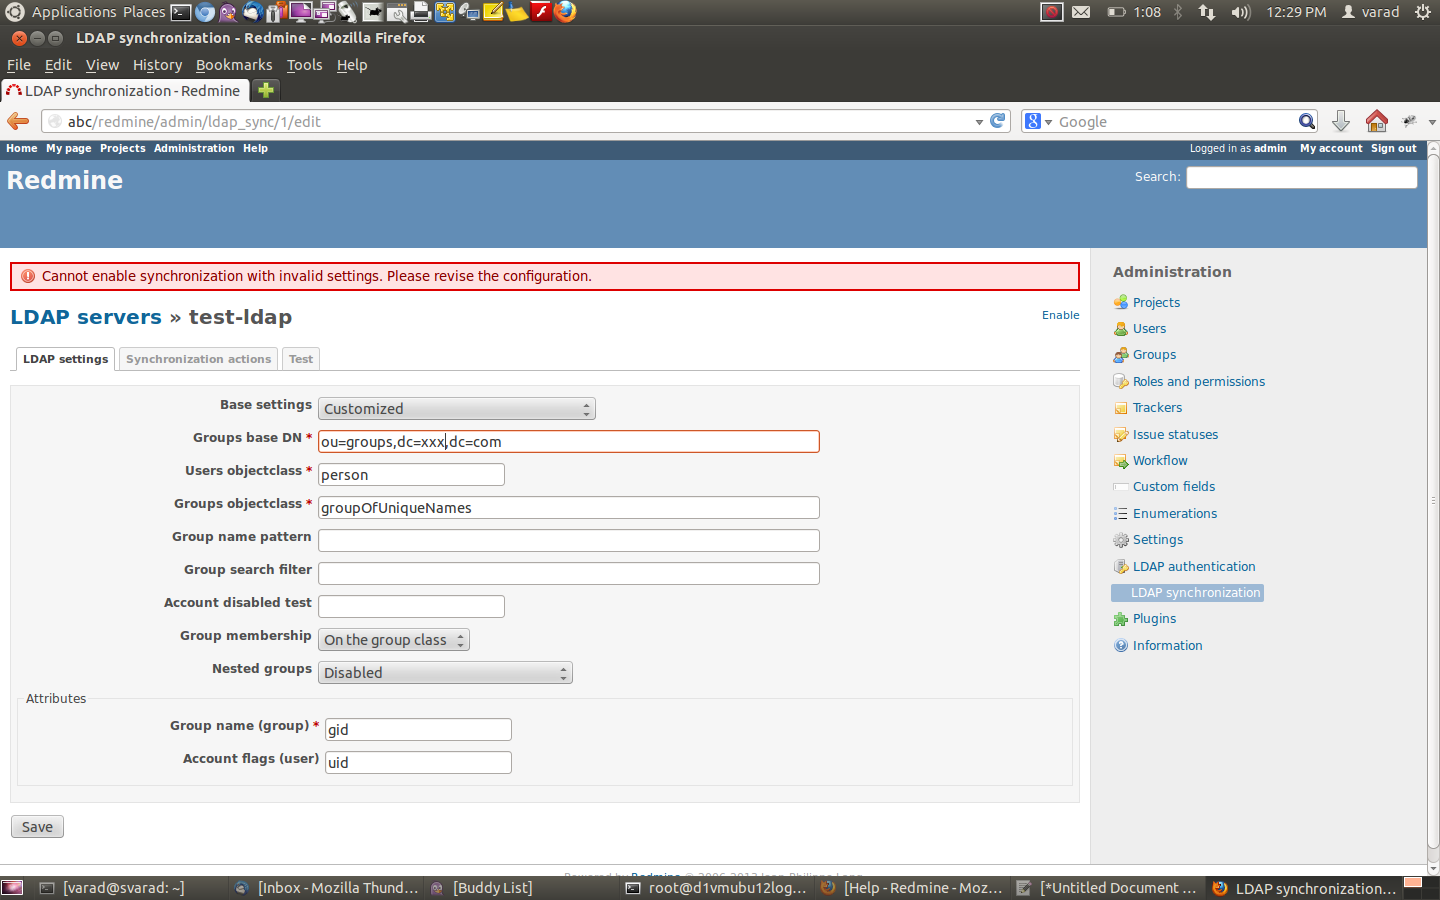Switch to the Inbox Thunderbird taskbar window
1440x900 pixels.
(x=326, y=888)
